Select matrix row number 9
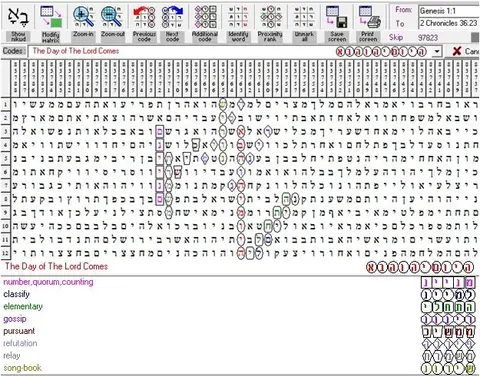This screenshot has width=480, height=376. [5, 212]
